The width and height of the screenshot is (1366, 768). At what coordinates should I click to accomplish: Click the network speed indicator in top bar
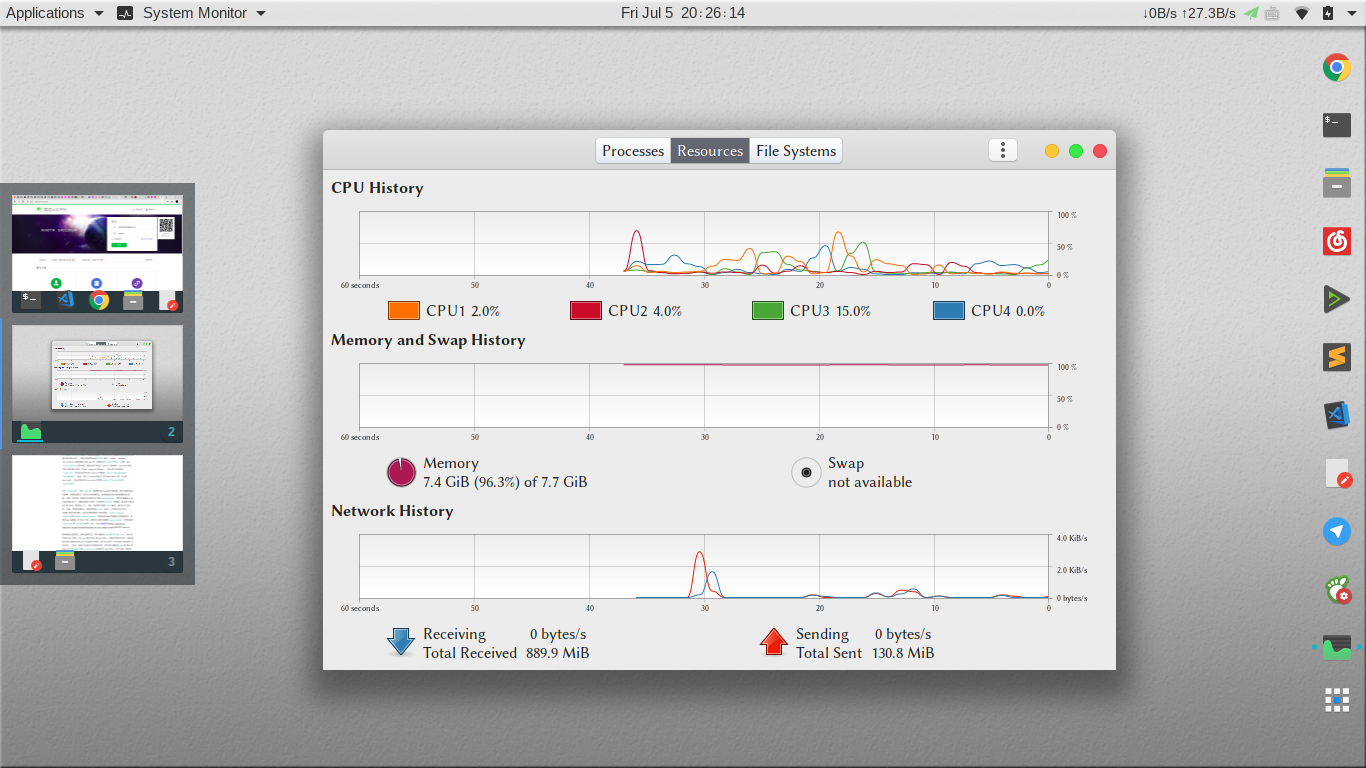pos(1189,13)
